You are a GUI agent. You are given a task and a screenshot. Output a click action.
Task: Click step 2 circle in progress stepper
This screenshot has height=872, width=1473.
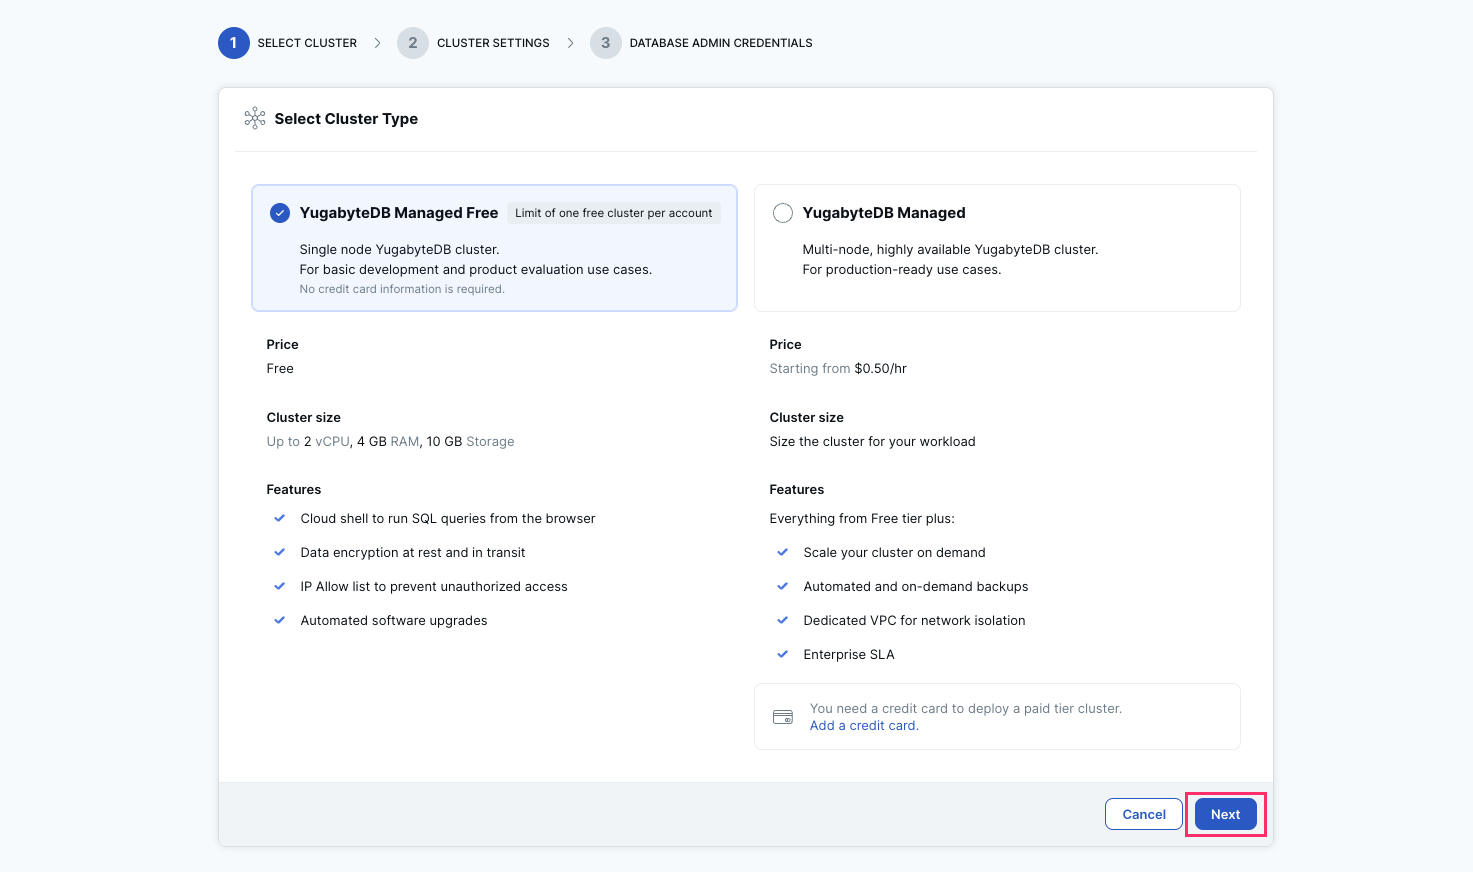point(413,42)
